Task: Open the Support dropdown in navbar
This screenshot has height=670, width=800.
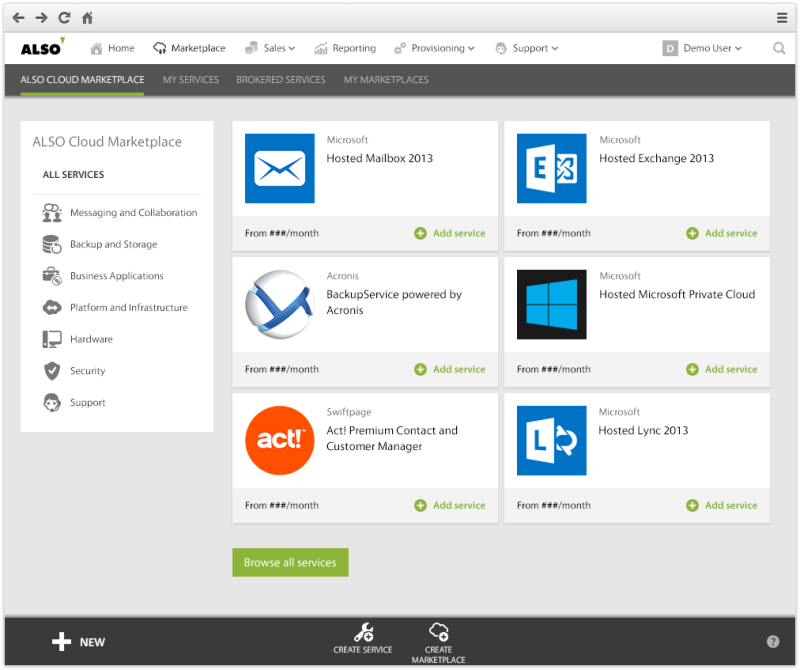Action: pyautogui.click(x=527, y=48)
